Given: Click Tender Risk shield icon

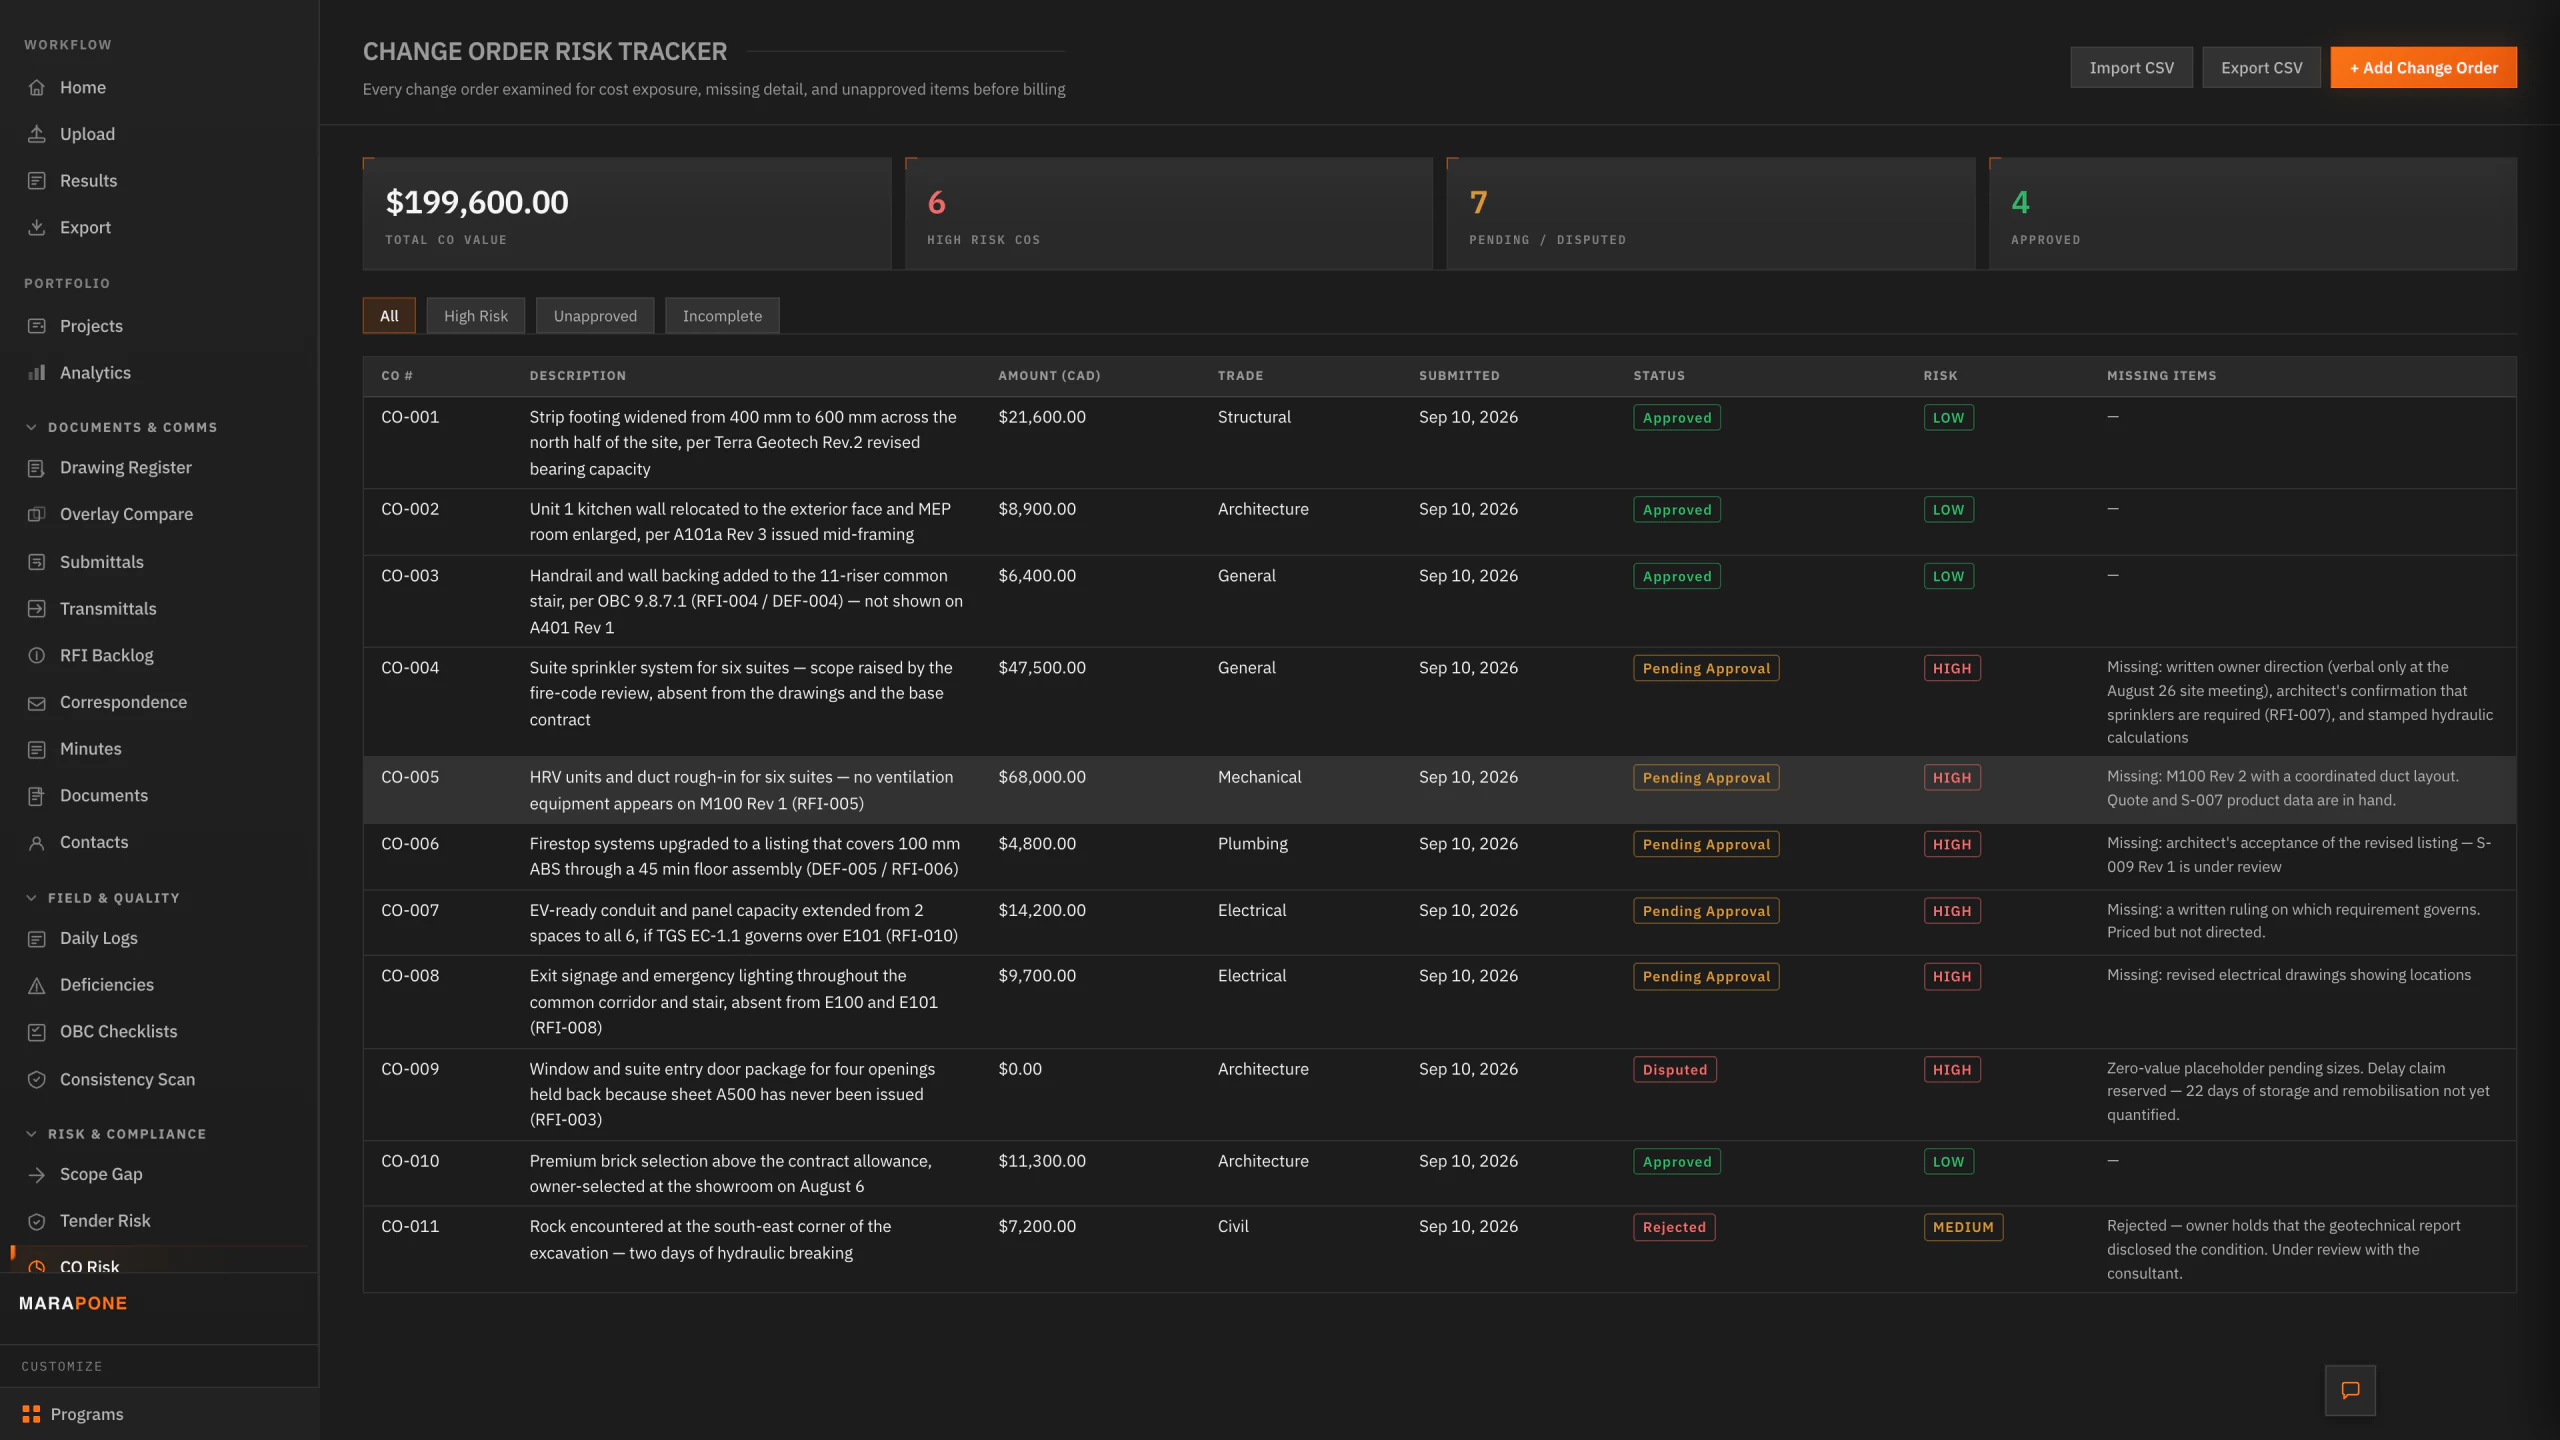Looking at the screenshot, I should (x=37, y=1221).
